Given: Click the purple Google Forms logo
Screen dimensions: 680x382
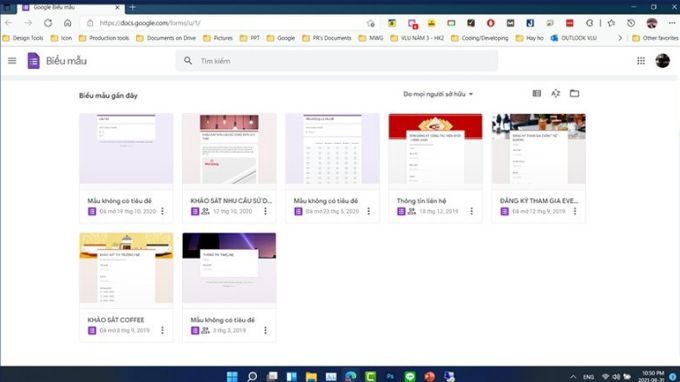Looking at the screenshot, I should [33, 61].
